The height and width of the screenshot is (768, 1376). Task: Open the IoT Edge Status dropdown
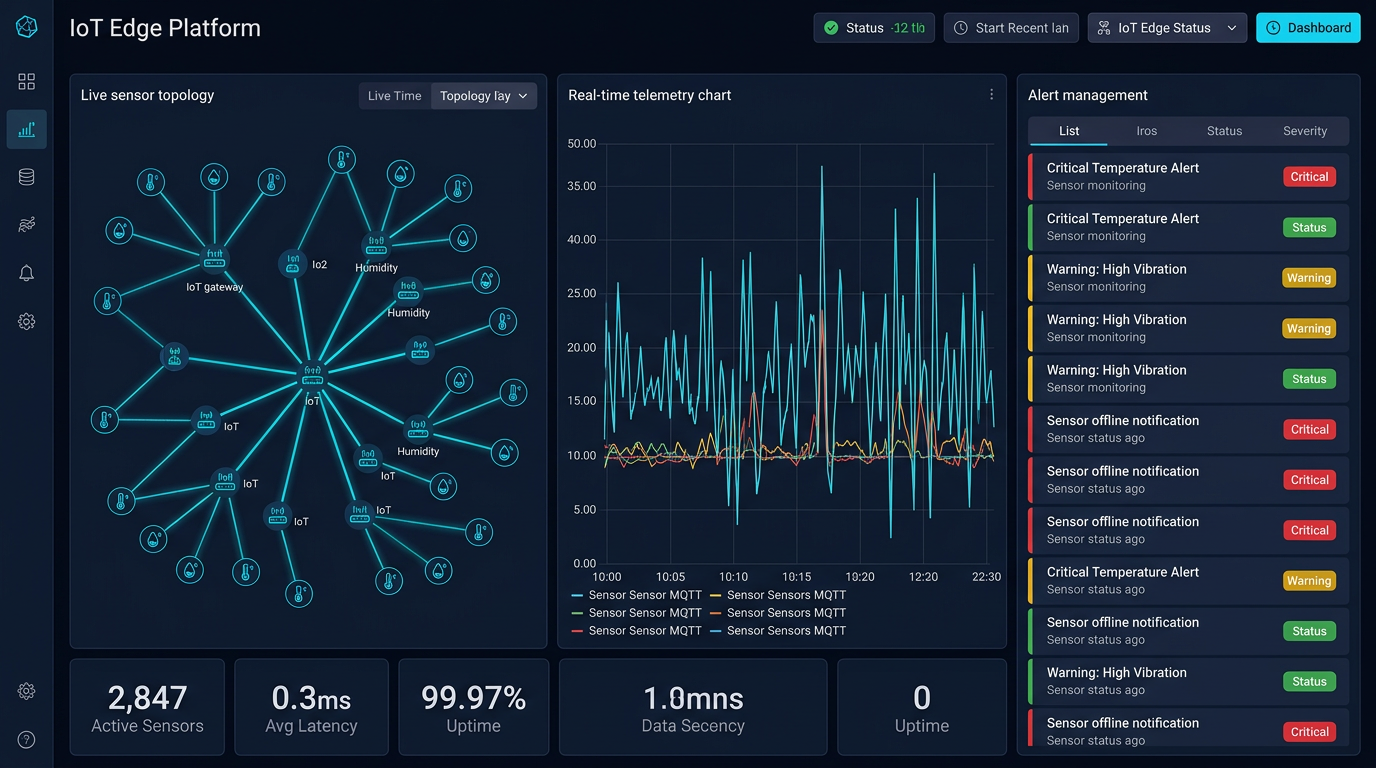point(1167,28)
